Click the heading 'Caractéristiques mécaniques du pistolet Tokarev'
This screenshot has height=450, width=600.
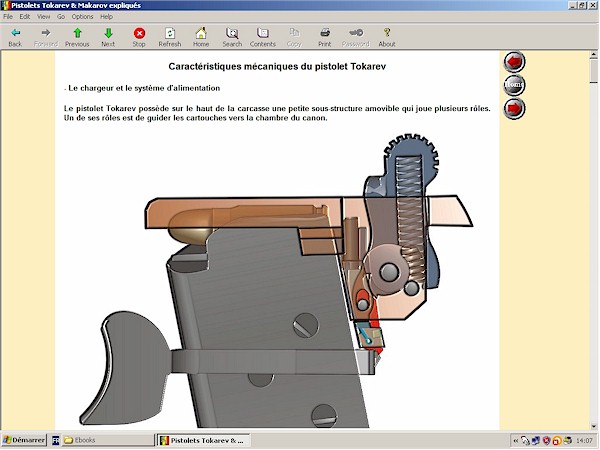click(x=277, y=67)
